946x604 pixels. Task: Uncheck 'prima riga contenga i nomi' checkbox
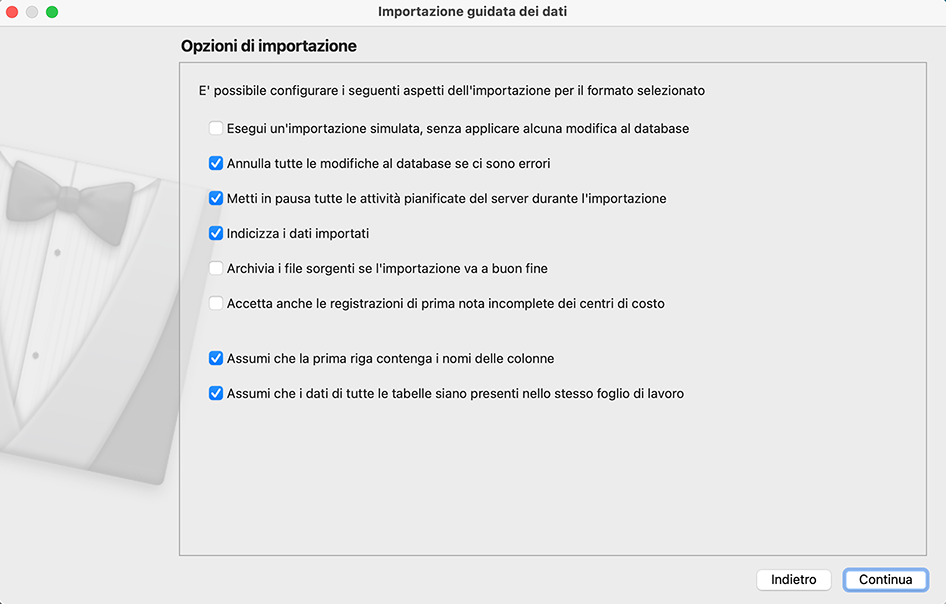pos(216,358)
